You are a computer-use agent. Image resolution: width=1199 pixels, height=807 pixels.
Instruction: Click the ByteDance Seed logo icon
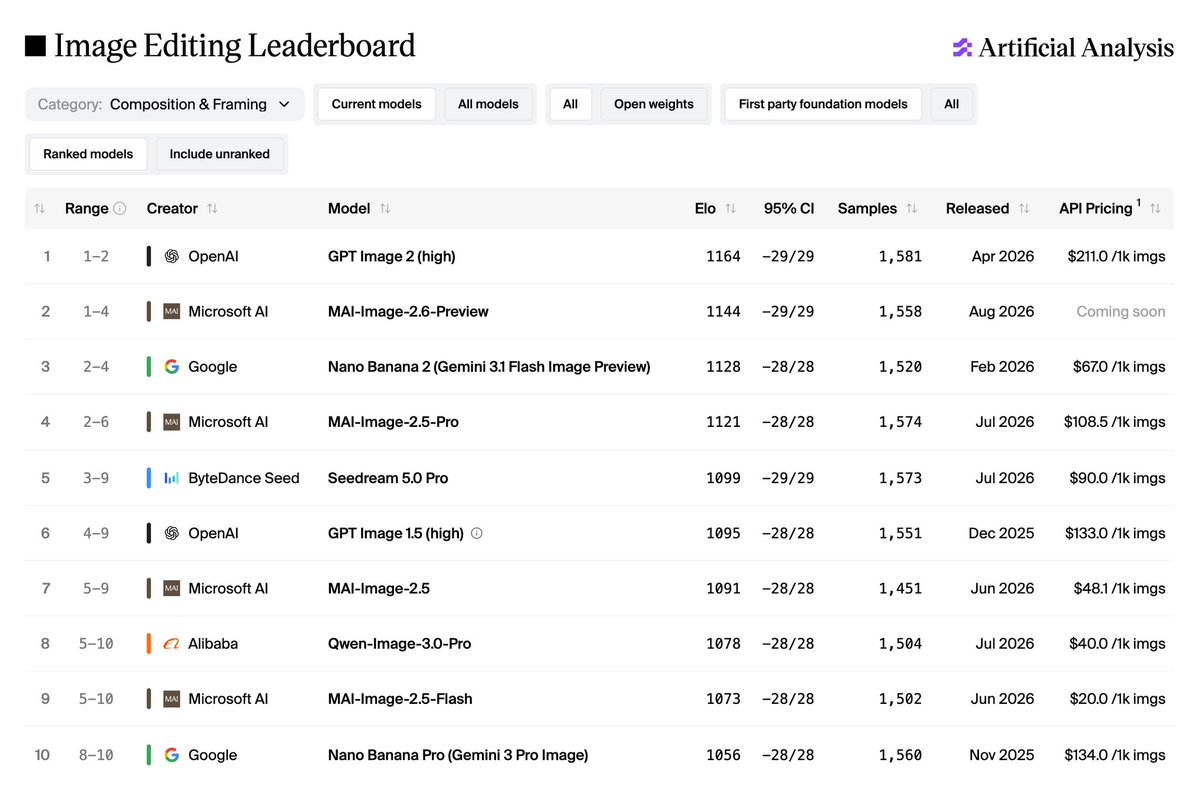(x=172, y=478)
